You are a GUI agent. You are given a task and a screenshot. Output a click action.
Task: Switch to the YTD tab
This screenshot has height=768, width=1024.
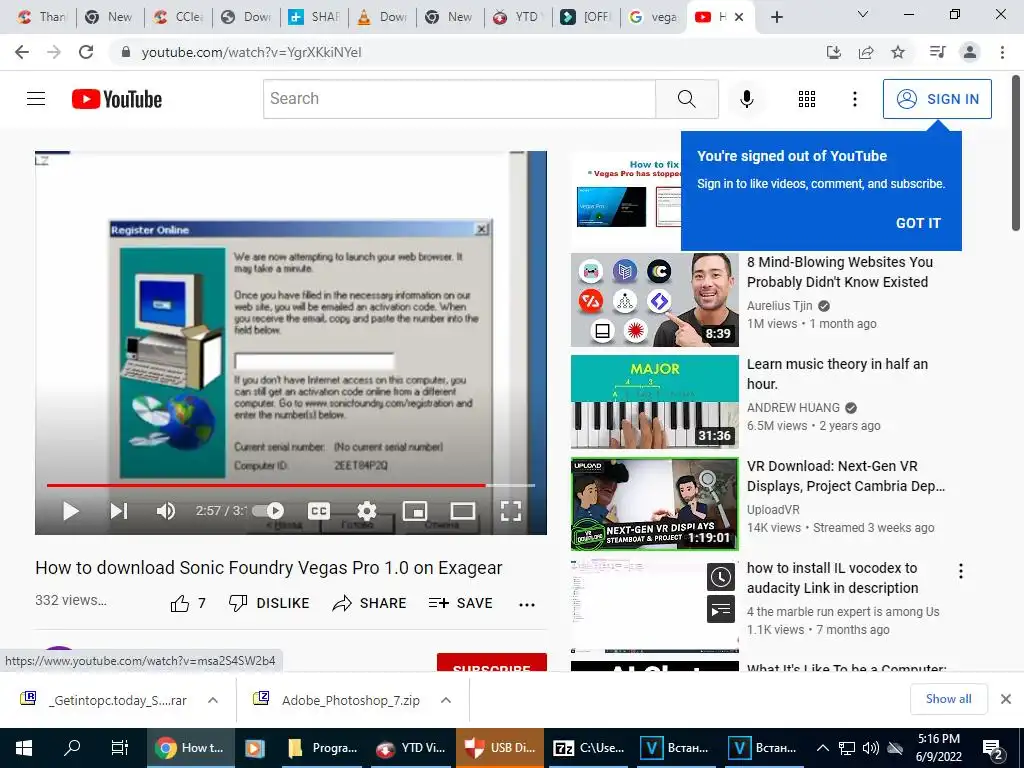point(518,17)
